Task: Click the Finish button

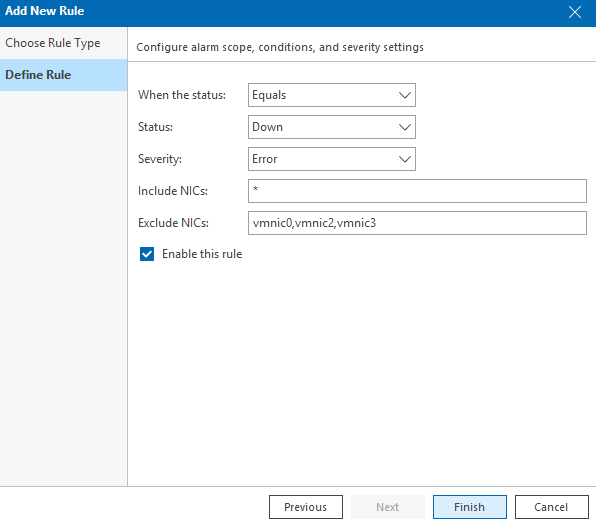Action: coord(469,507)
